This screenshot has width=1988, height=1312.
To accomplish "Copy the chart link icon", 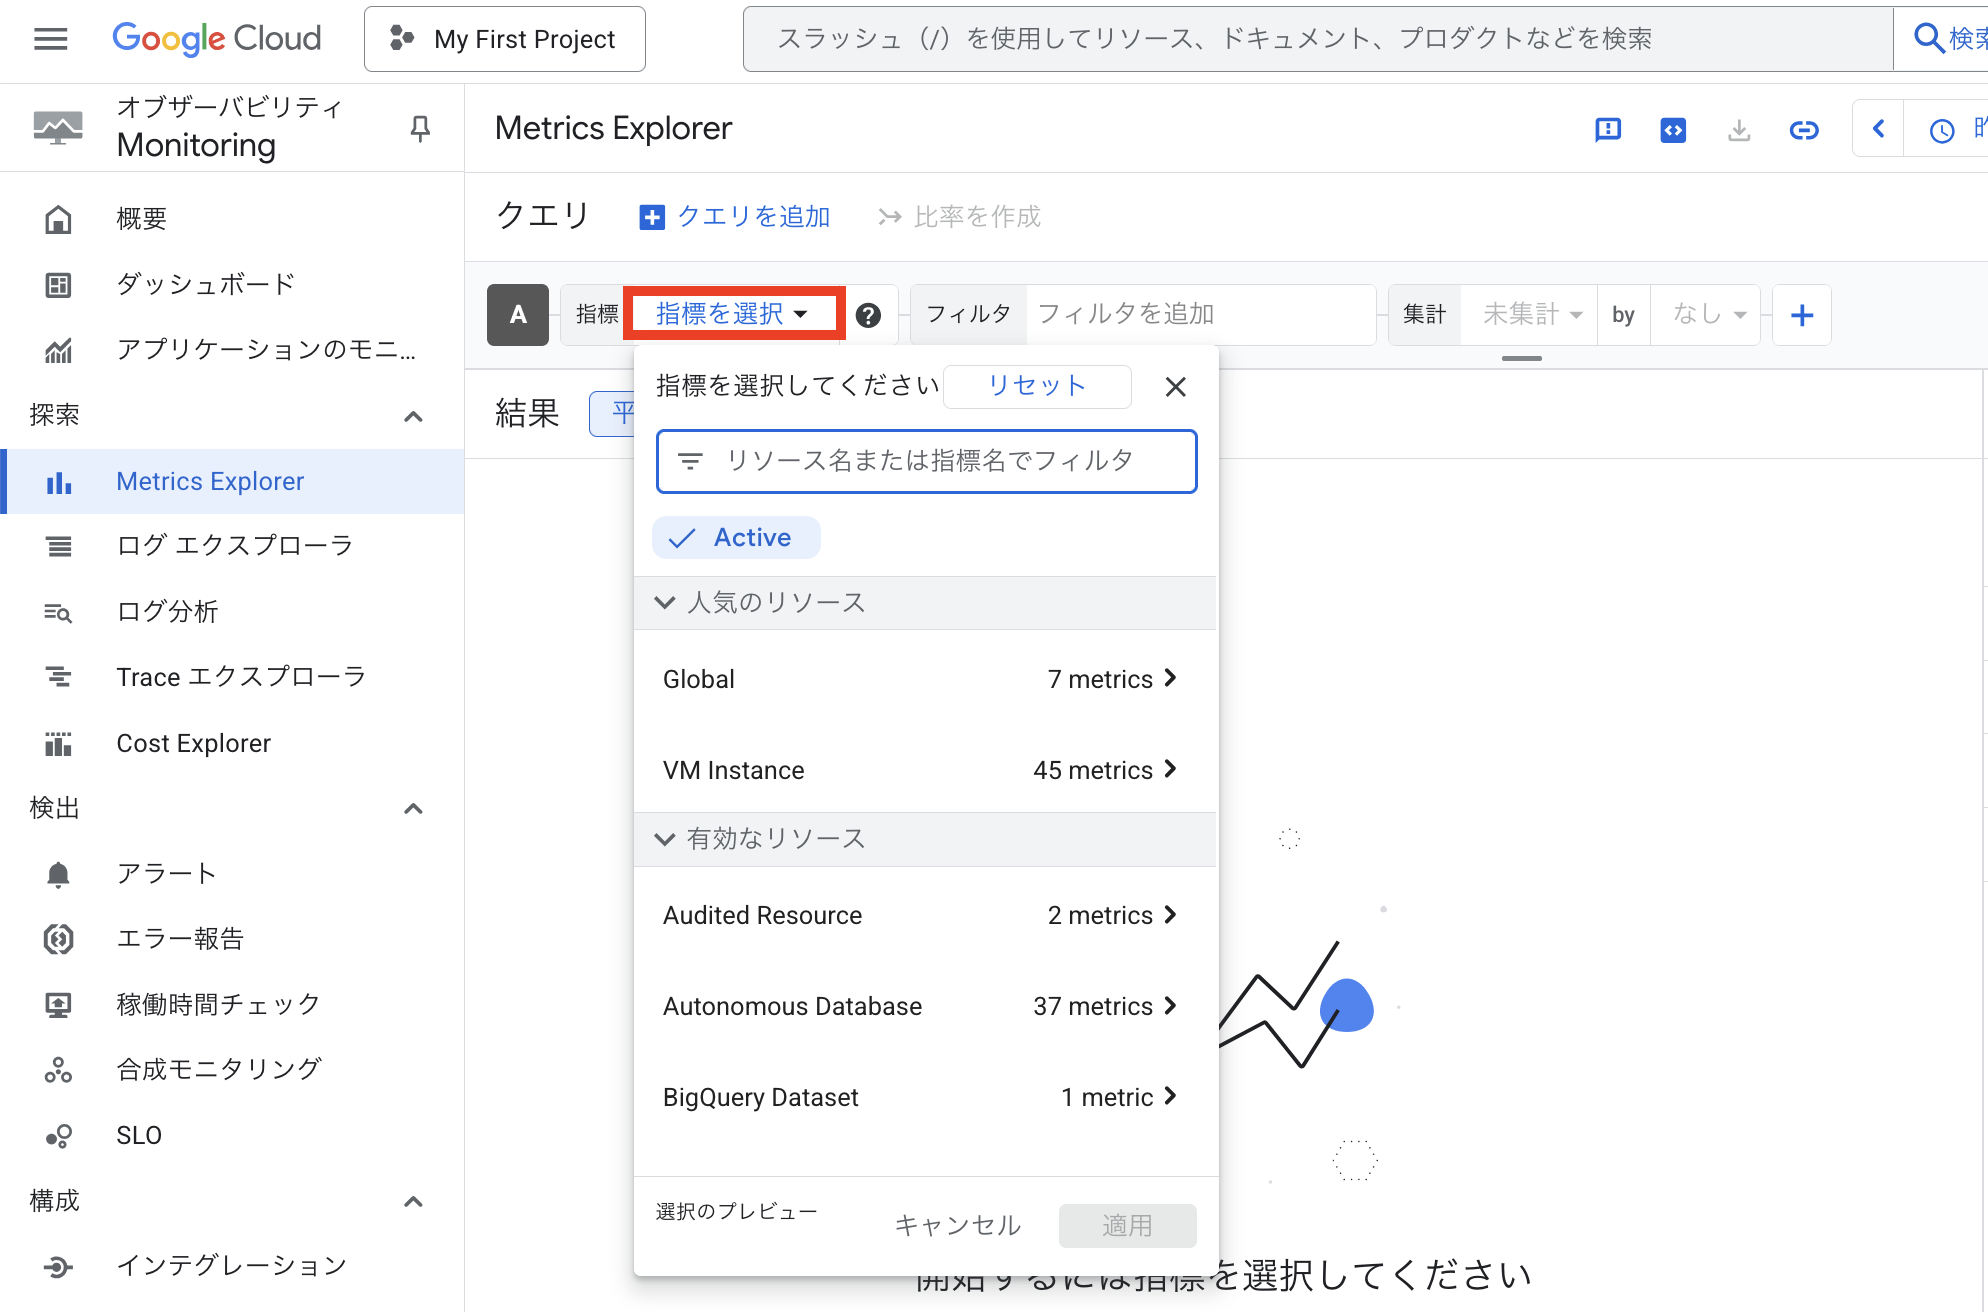I will click(x=1804, y=129).
